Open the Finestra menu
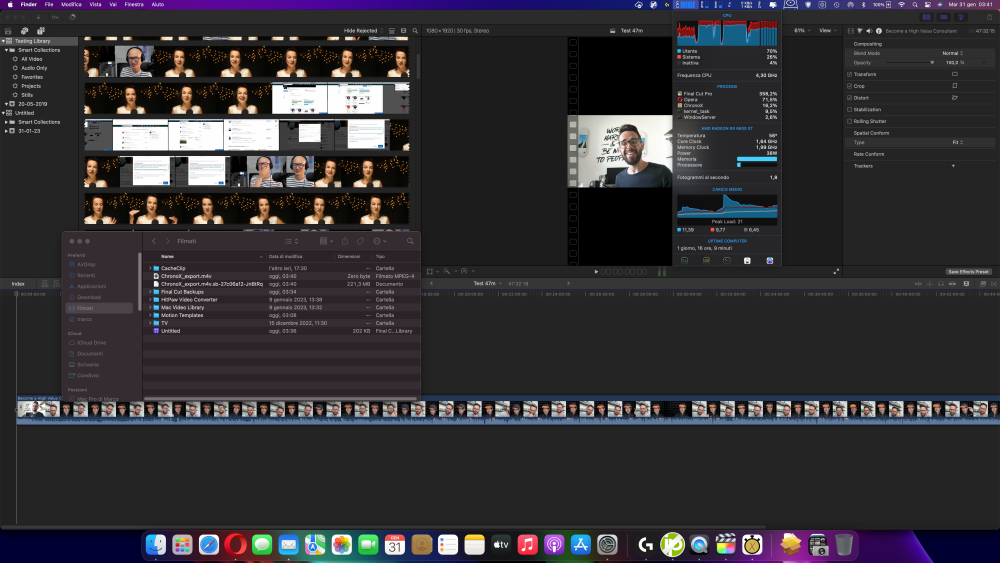Viewport: 1000px width, 563px height. click(134, 4)
